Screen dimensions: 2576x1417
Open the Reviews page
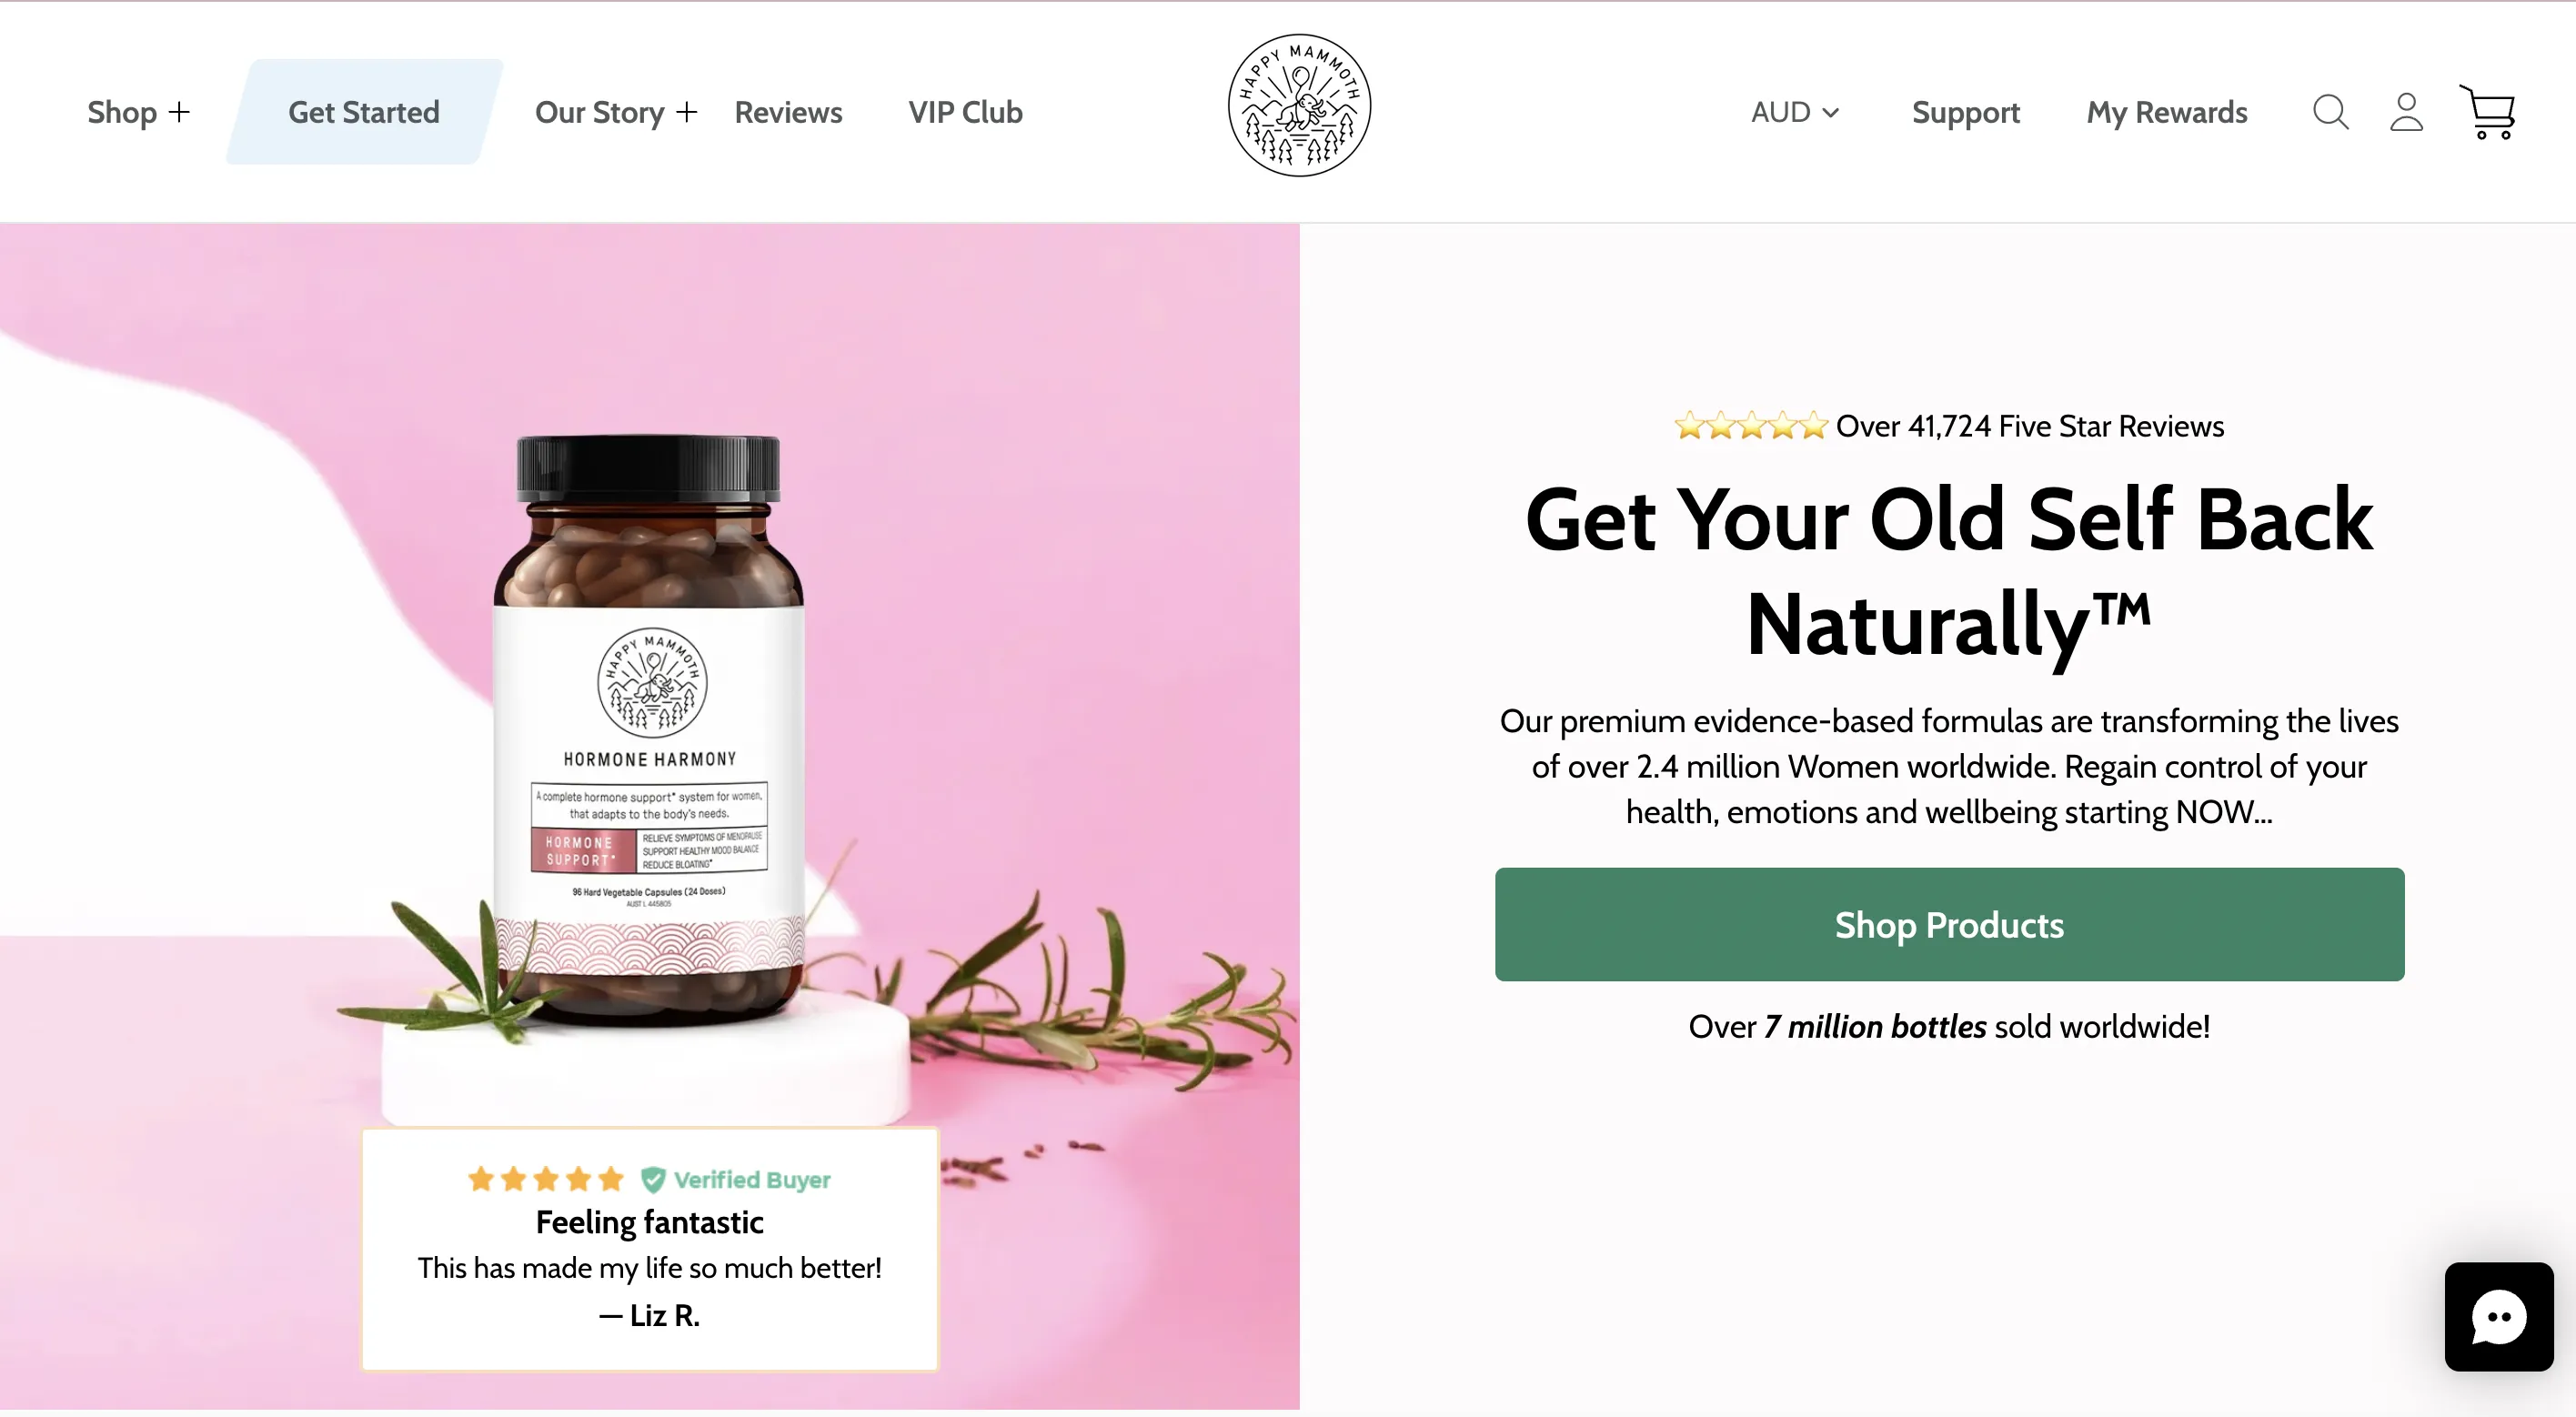(788, 112)
